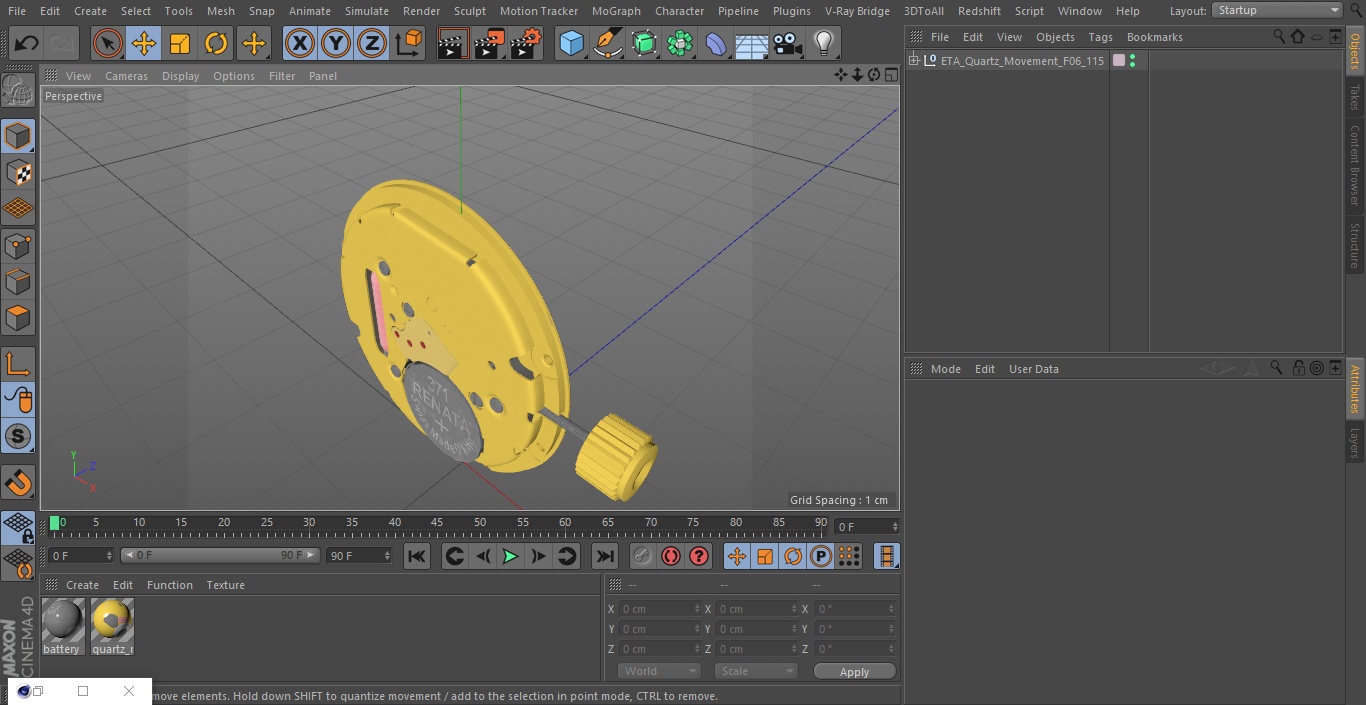Click the Undo arrow icon
1366x705 pixels.
click(26, 44)
